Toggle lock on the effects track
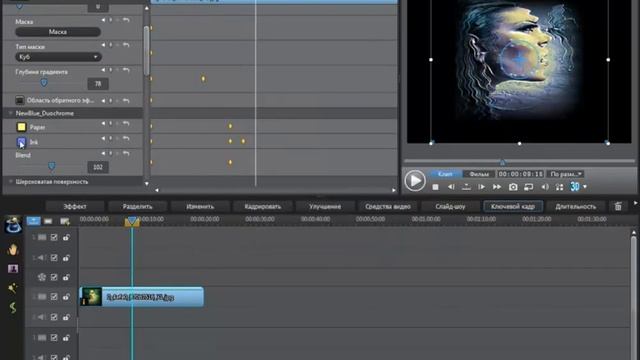Screen dimensions: 640x360 tap(66, 277)
